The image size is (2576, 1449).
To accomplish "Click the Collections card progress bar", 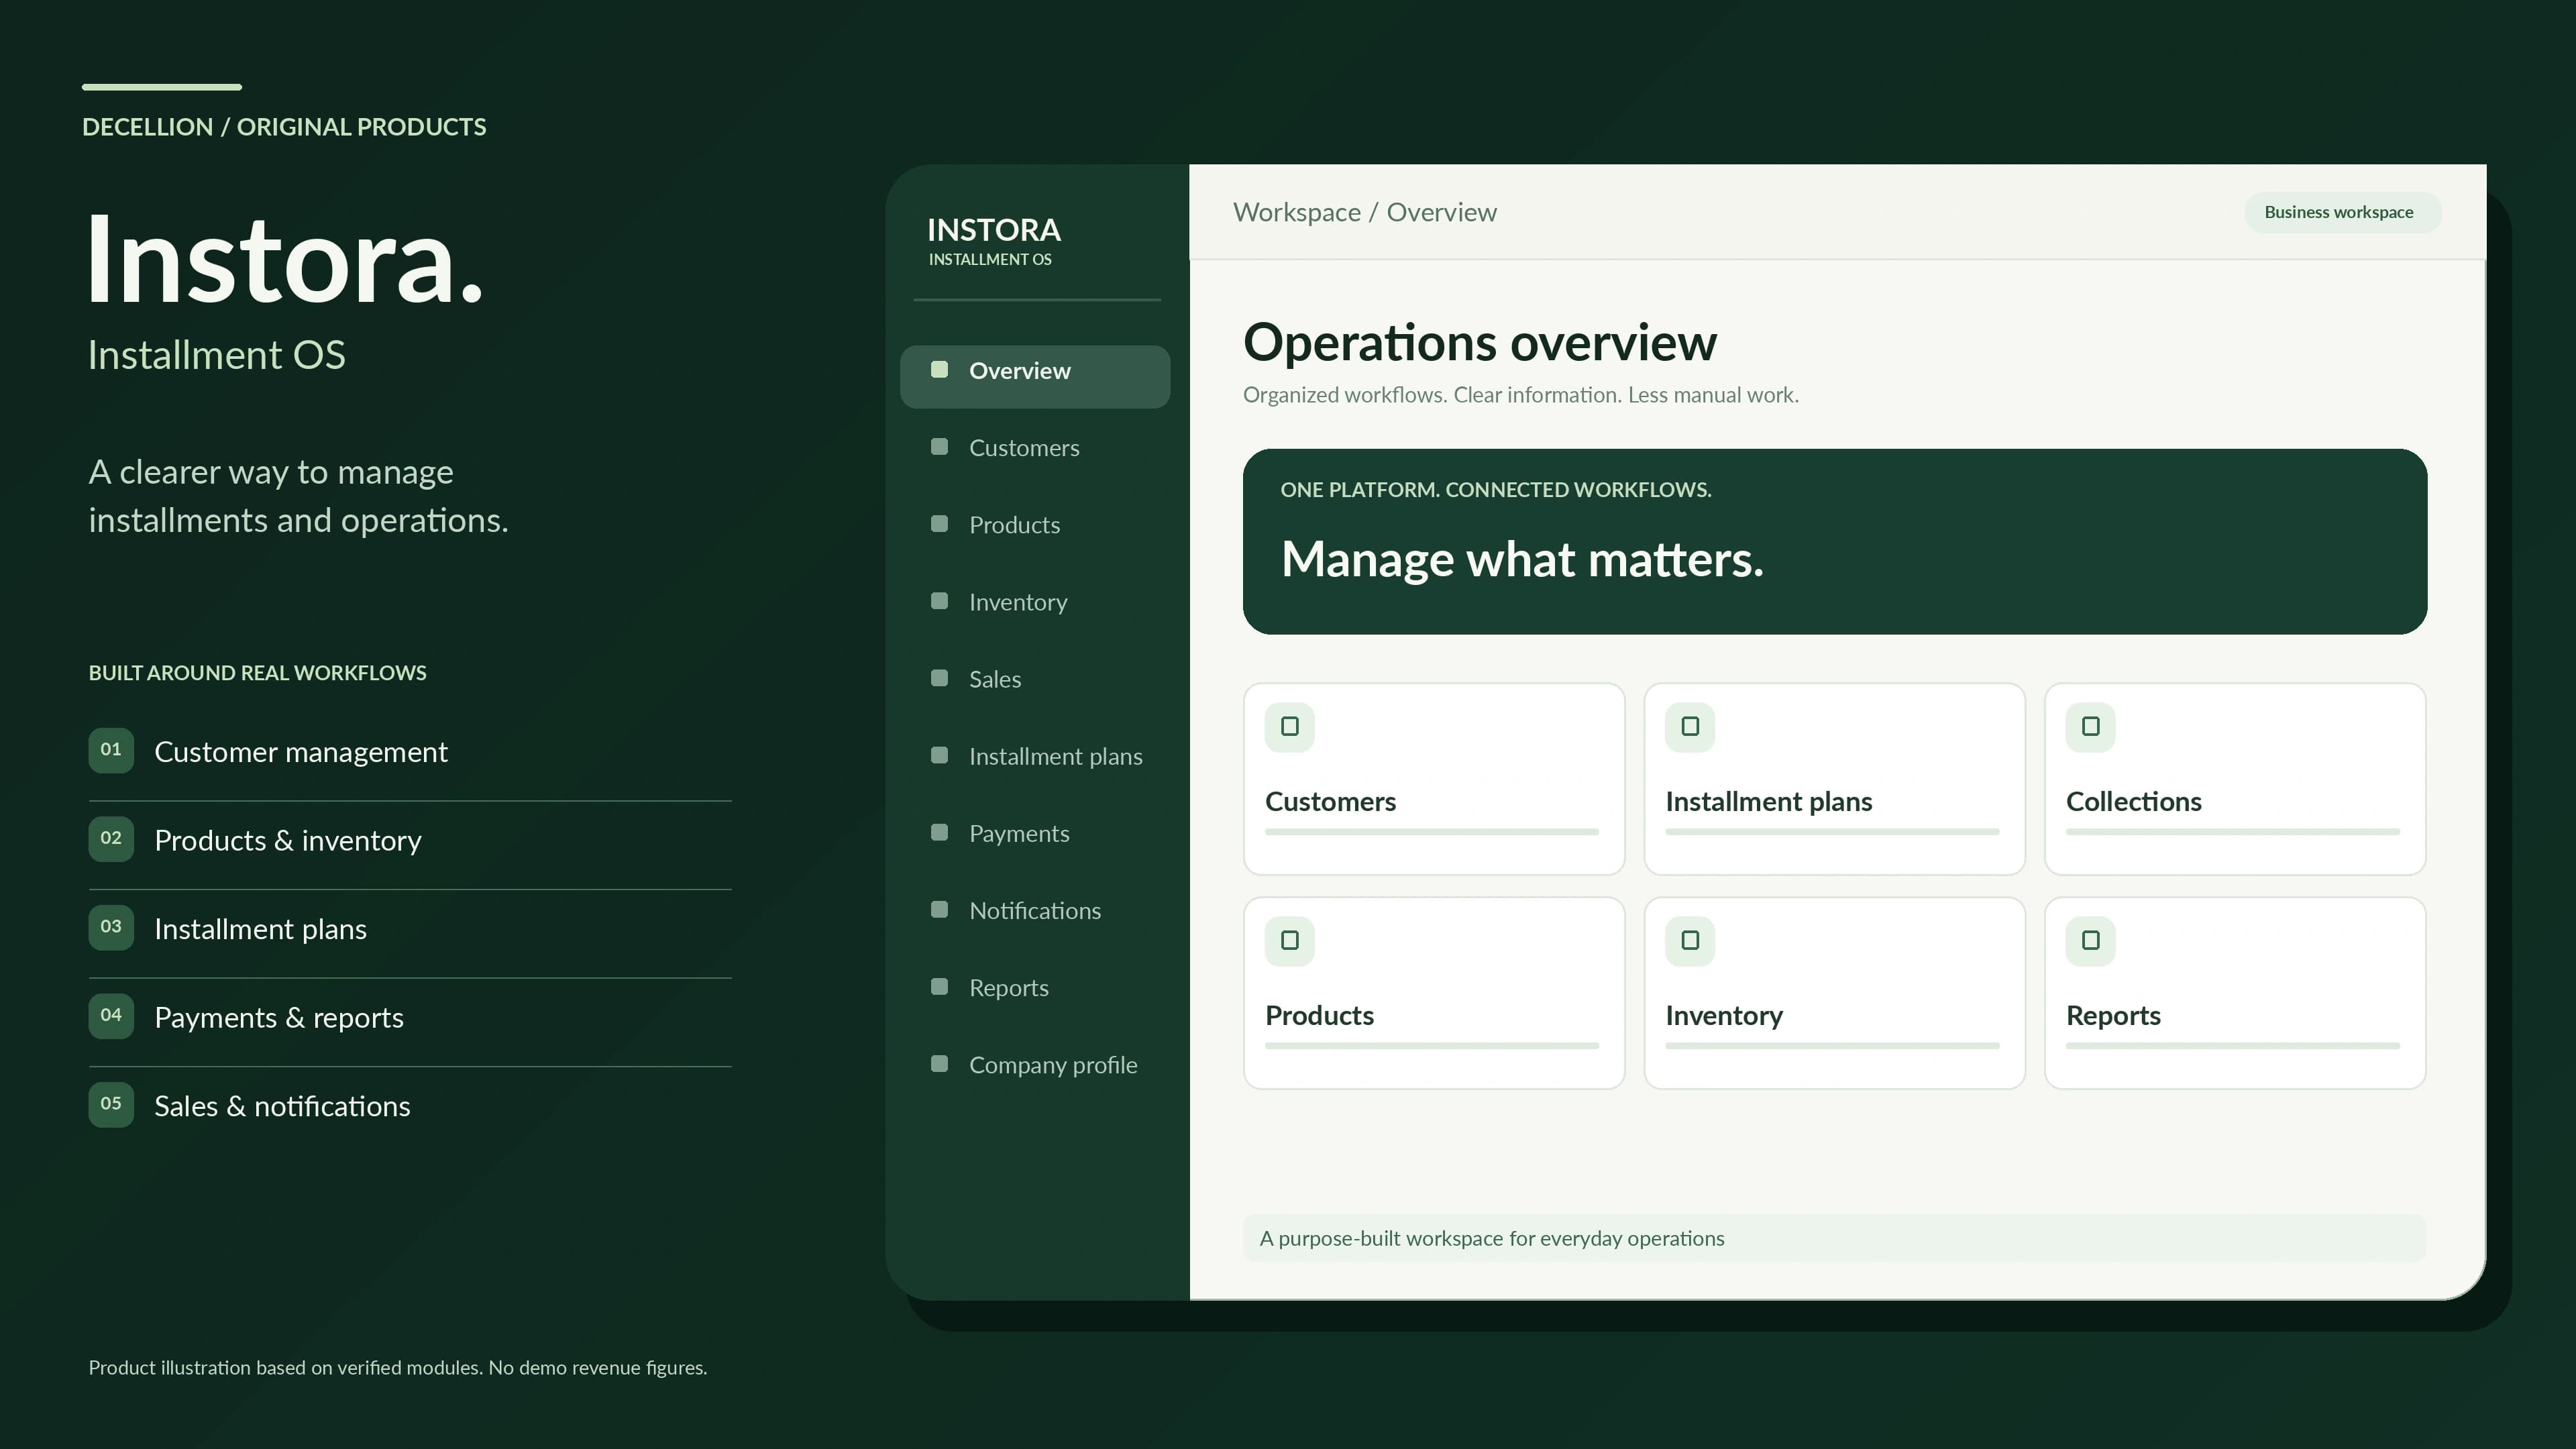I will coord(2232,831).
